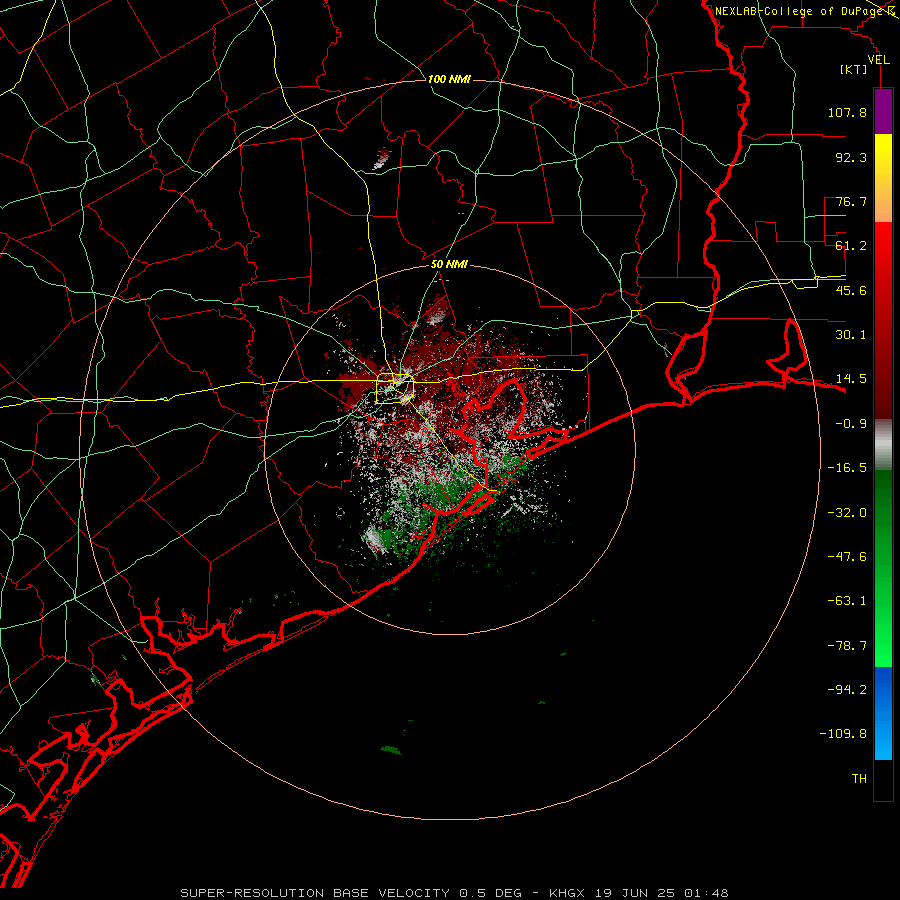The height and width of the screenshot is (900, 900).
Task: Click the small green echo offshore to the south
Action: click(391, 750)
